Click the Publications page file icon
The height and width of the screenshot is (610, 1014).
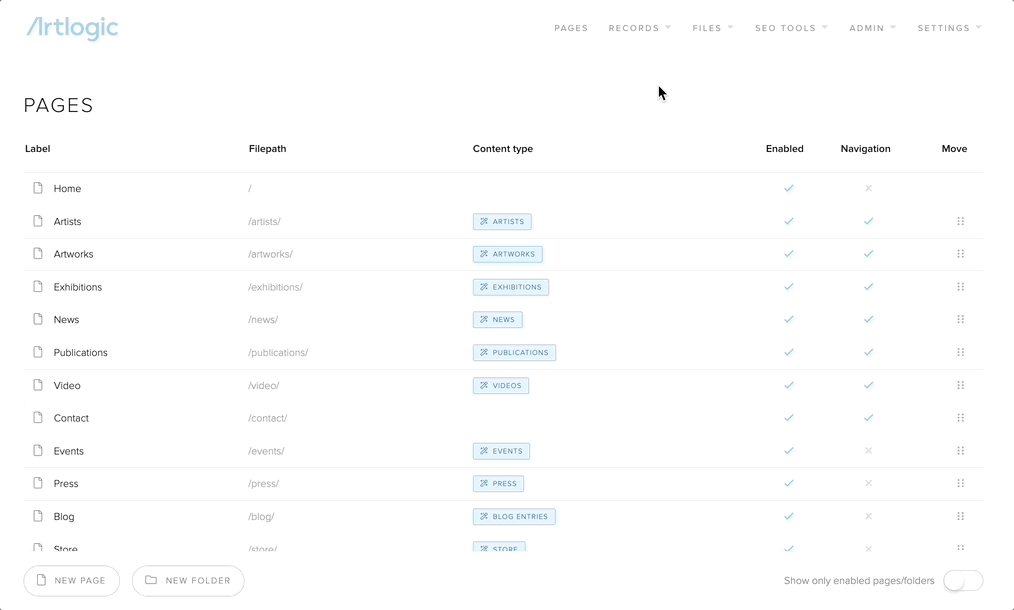pyautogui.click(x=38, y=352)
